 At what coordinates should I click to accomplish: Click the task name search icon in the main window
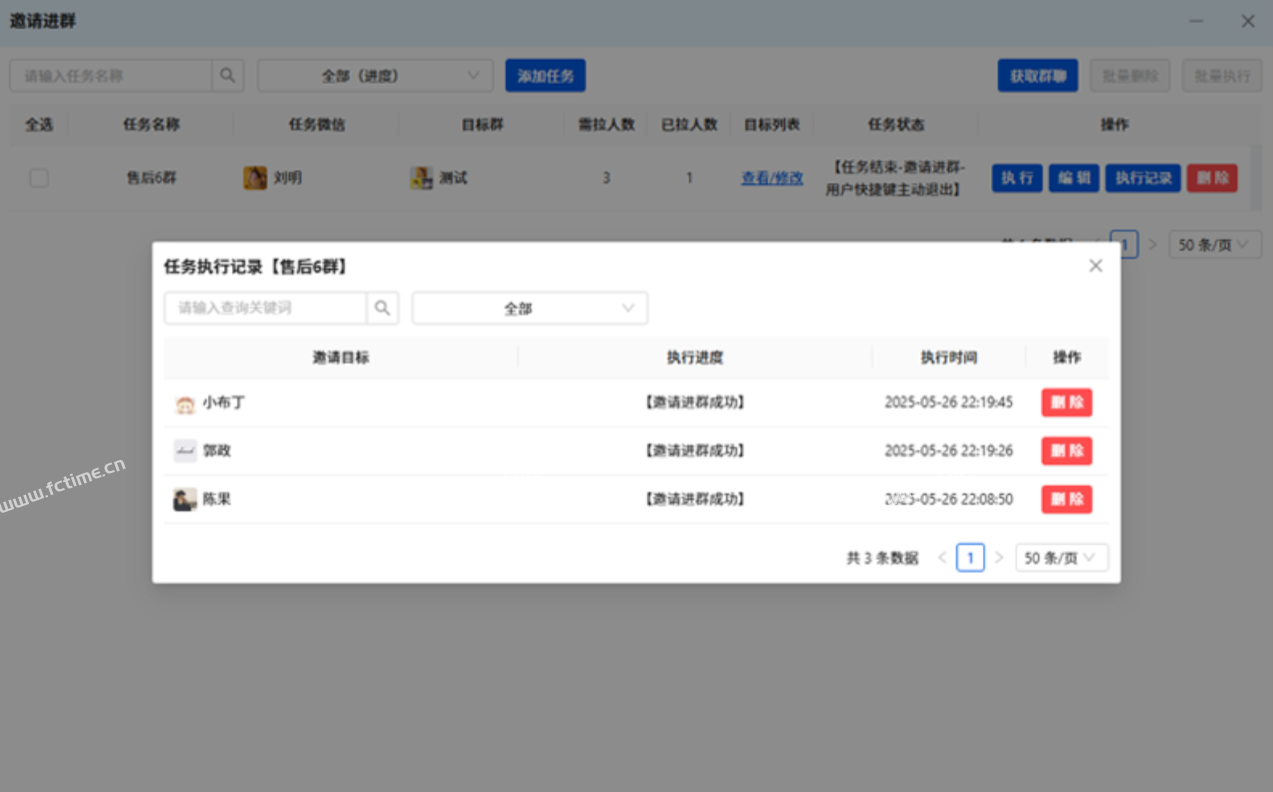228,75
